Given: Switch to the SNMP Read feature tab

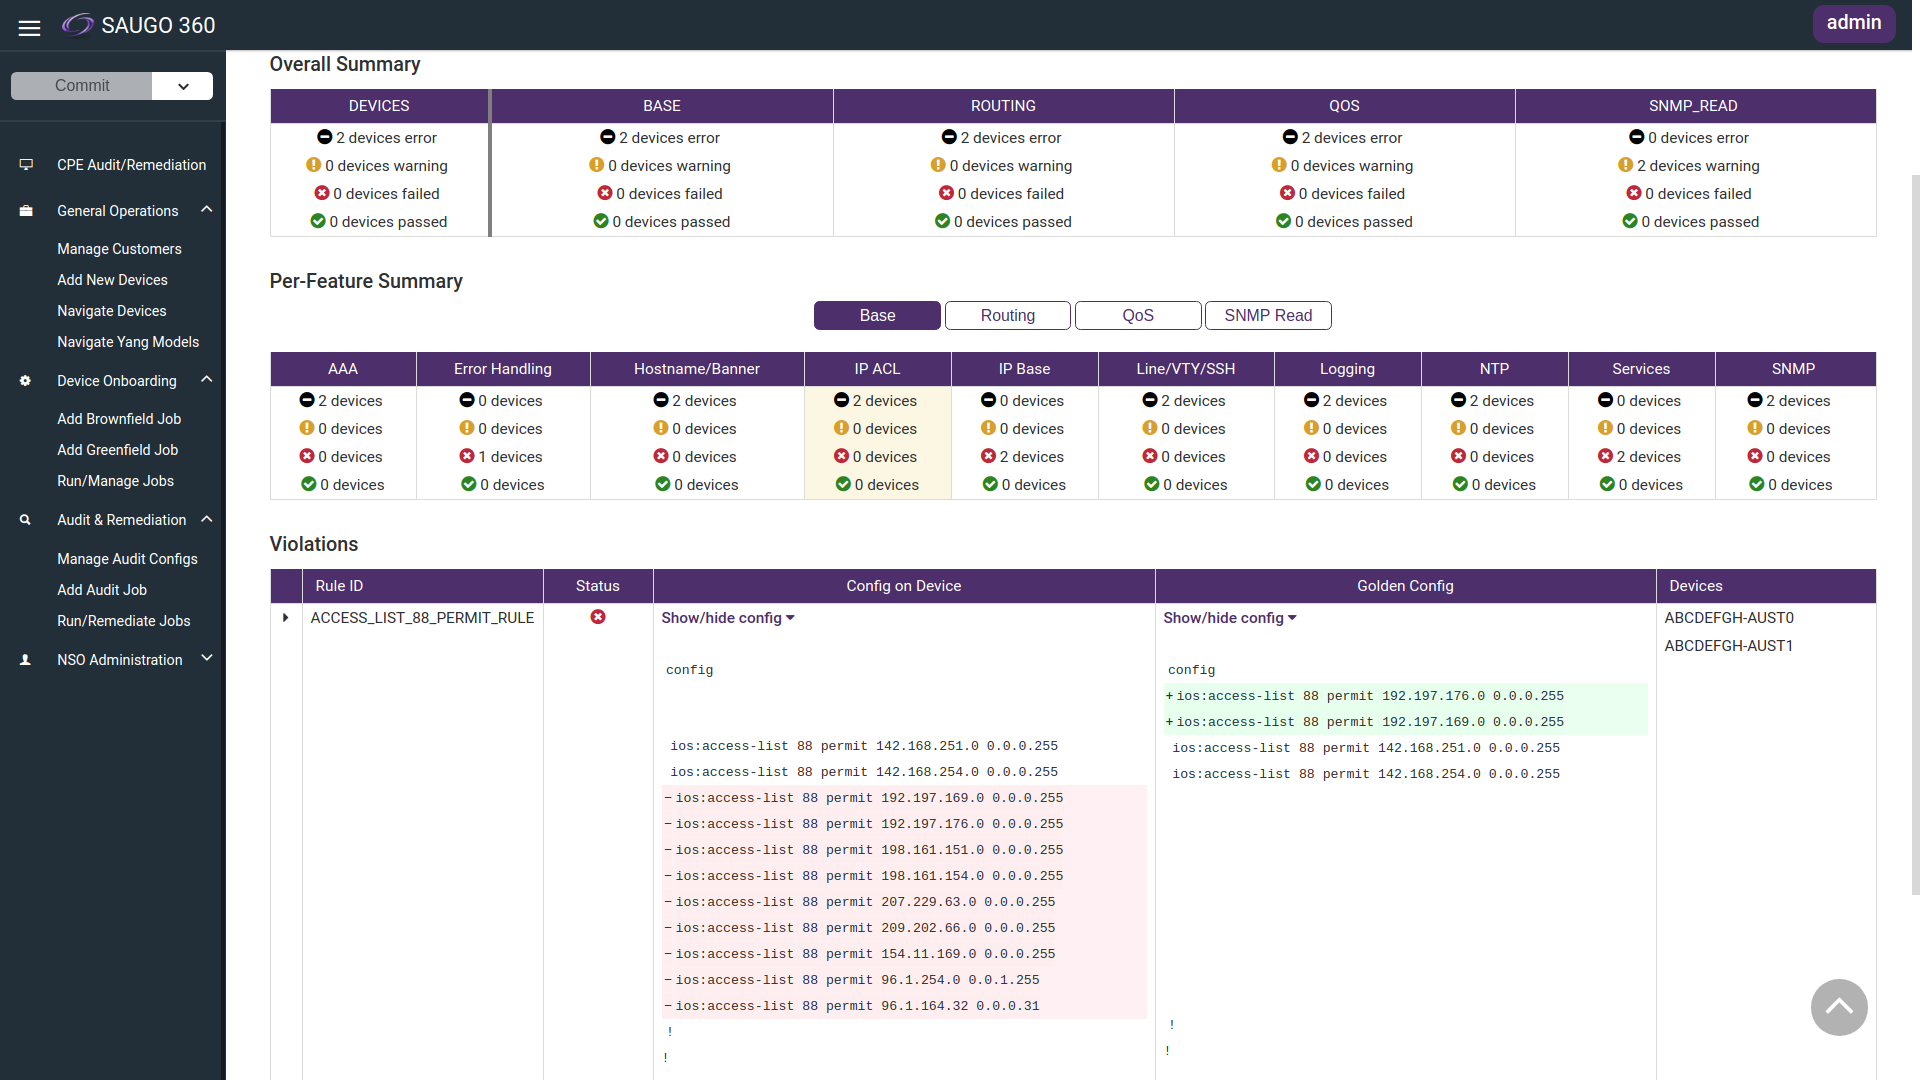Looking at the screenshot, I should pos(1267,315).
